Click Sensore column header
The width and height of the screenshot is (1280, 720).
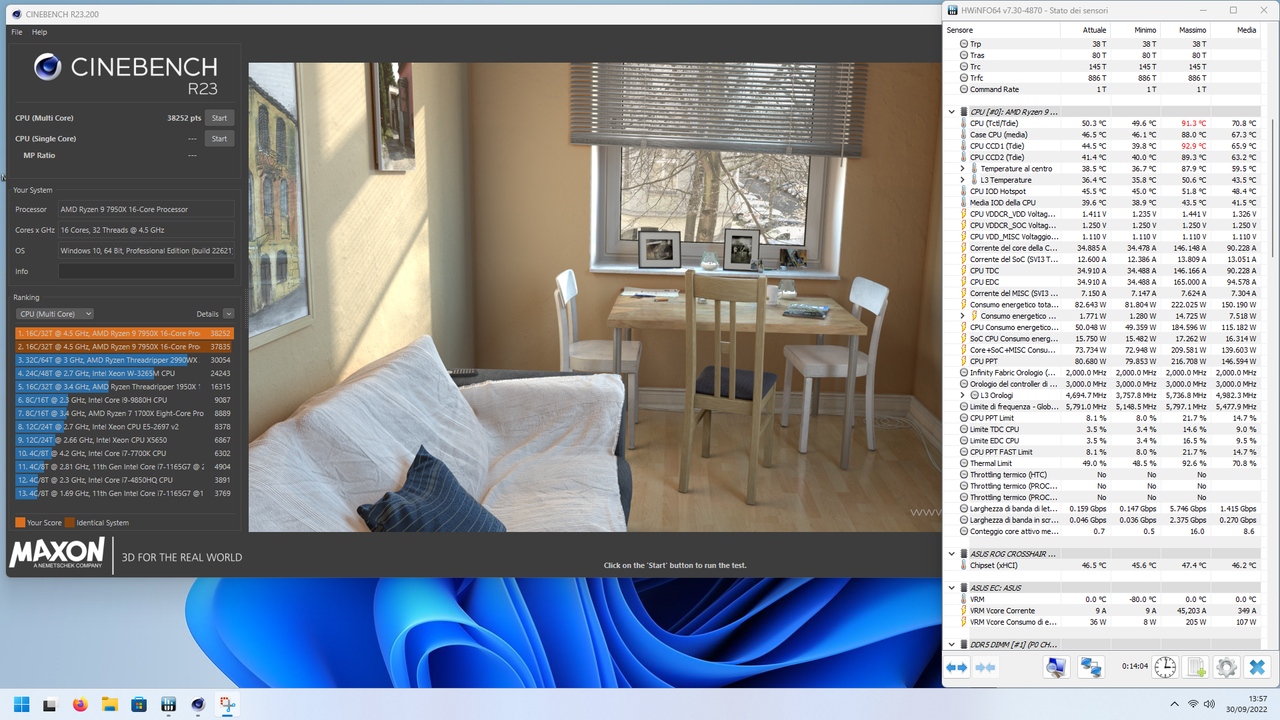click(x=1001, y=30)
